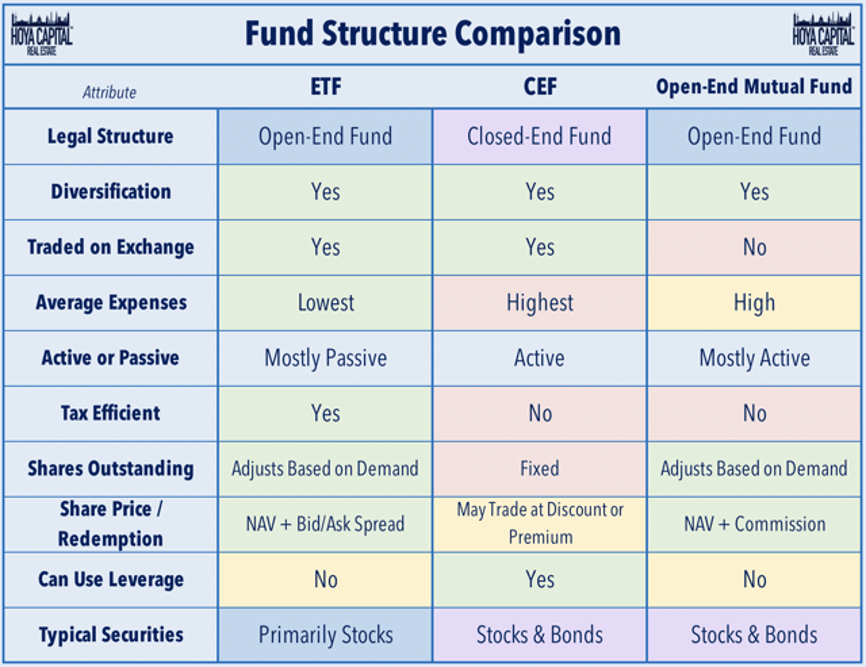The height and width of the screenshot is (667, 866).
Task: Click the Closed-End Fund cell
Action: coord(539,137)
